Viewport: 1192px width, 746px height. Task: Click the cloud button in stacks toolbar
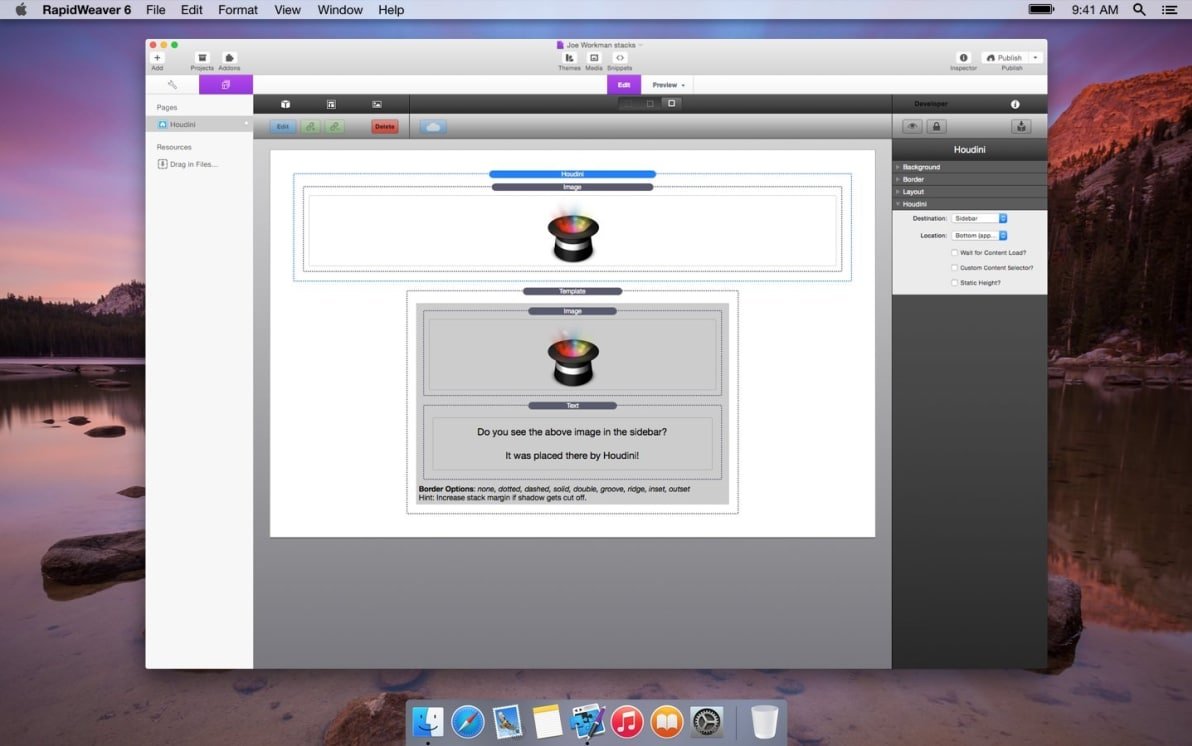[x=433, y=127]
